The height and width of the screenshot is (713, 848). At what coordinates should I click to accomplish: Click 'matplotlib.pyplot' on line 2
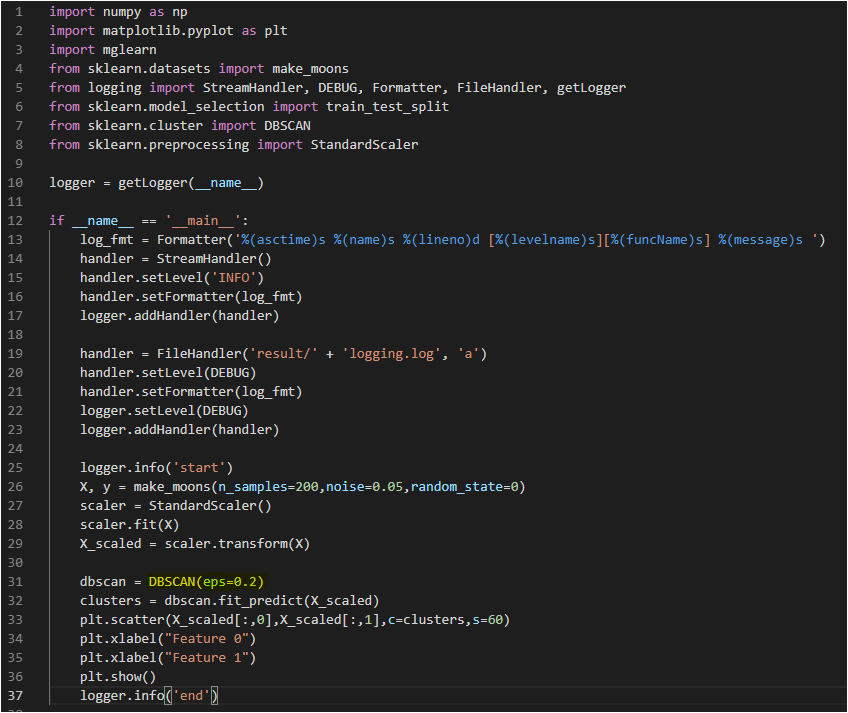point(168,31)
